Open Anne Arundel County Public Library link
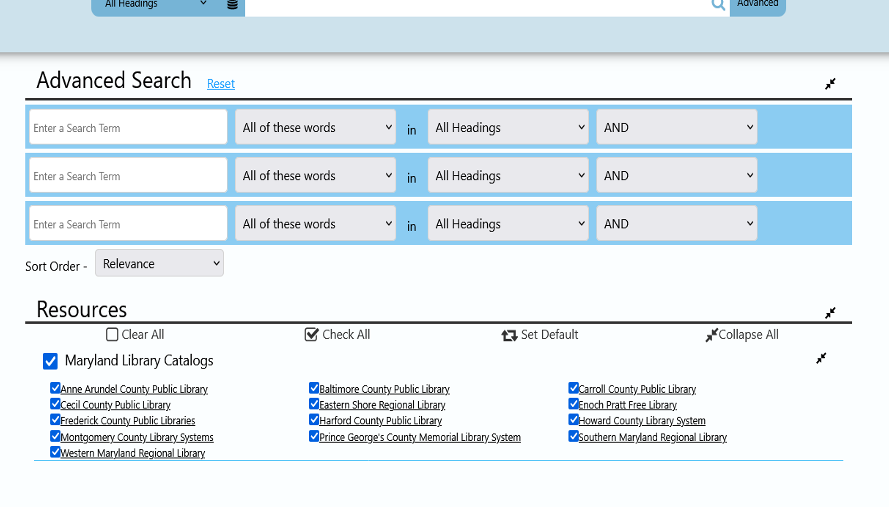Screen dimensions: 890x508 [134, 389]
